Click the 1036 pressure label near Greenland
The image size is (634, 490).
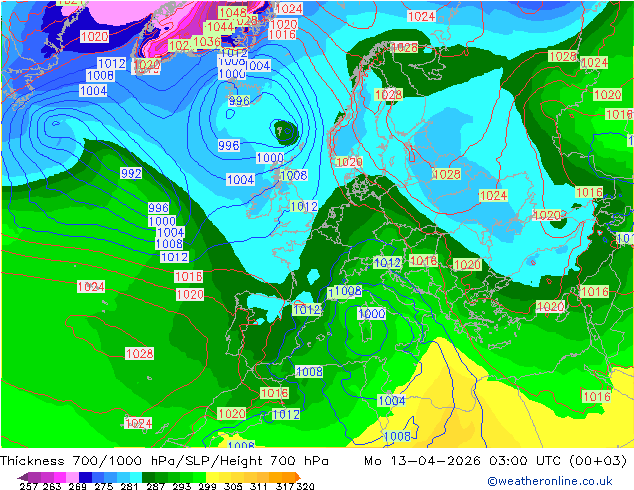coord(207,42)
